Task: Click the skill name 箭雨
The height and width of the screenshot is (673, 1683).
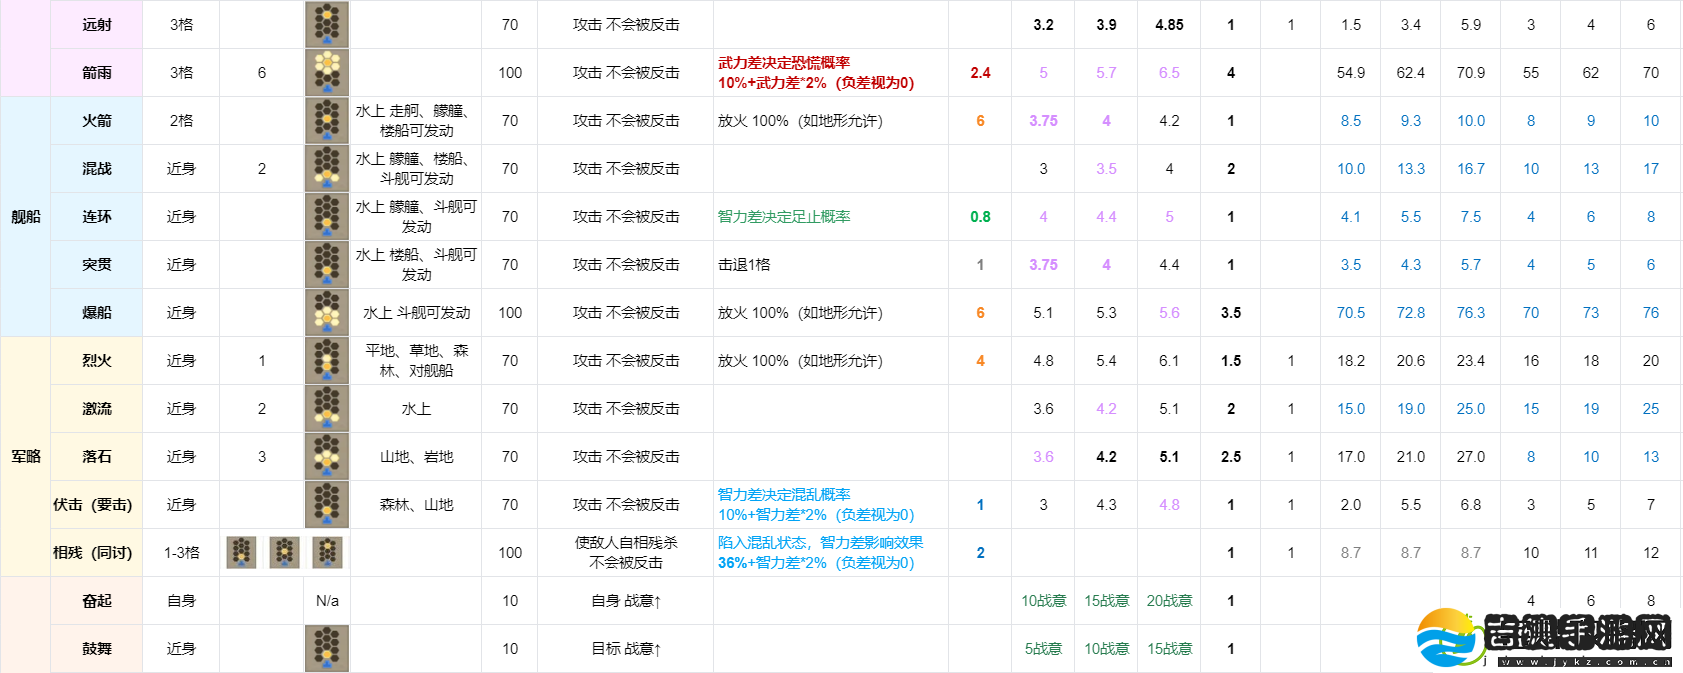Action: 97,73
